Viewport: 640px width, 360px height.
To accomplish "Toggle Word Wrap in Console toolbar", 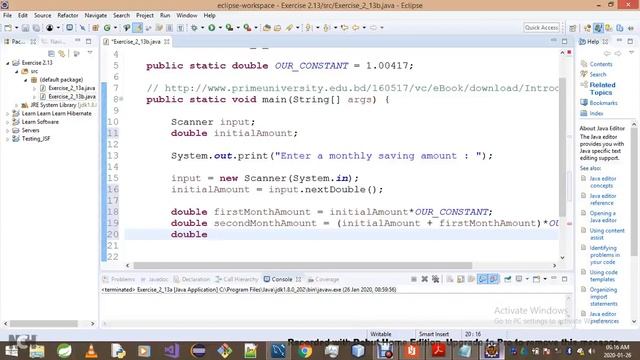I will 471,279.
